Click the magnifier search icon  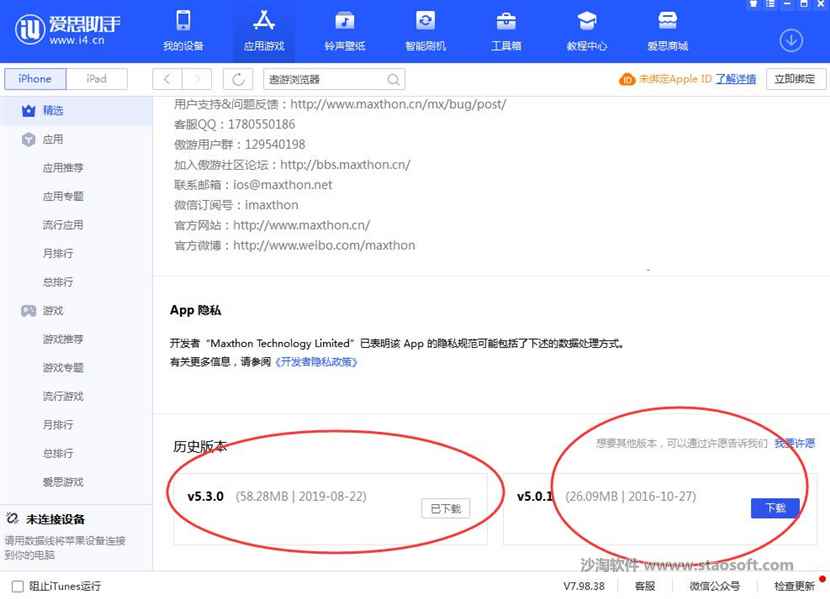point(393,79)
